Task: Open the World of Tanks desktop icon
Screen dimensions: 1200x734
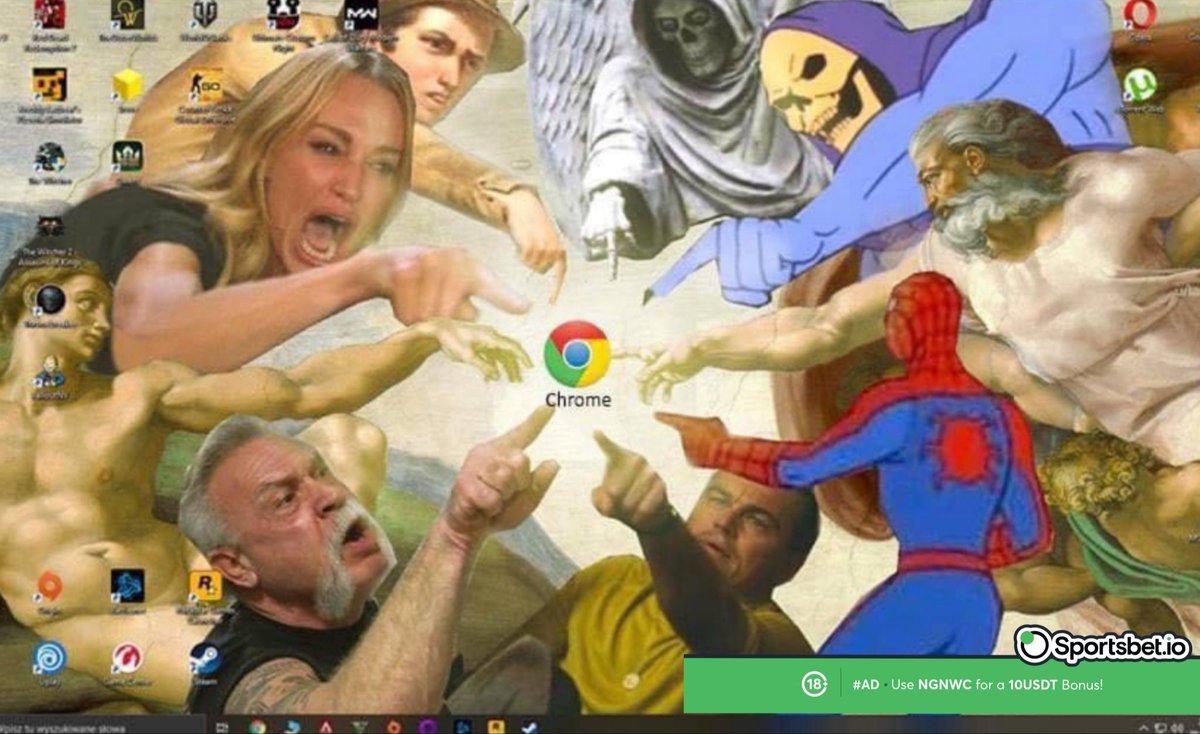Action: pyautogui.click(x=206, y=14)
